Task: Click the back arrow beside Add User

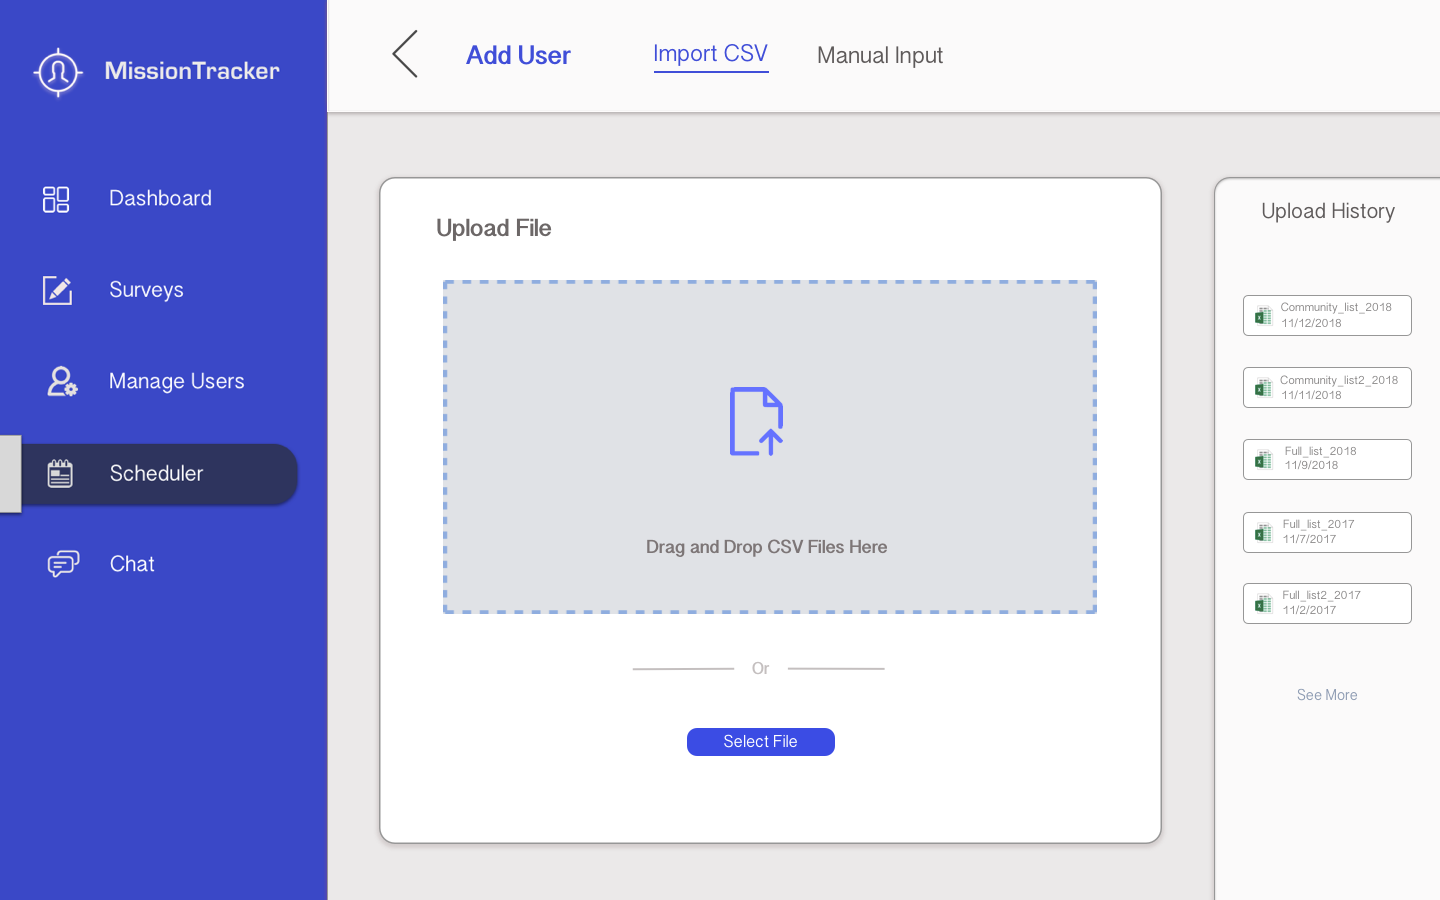Action: 405,54
